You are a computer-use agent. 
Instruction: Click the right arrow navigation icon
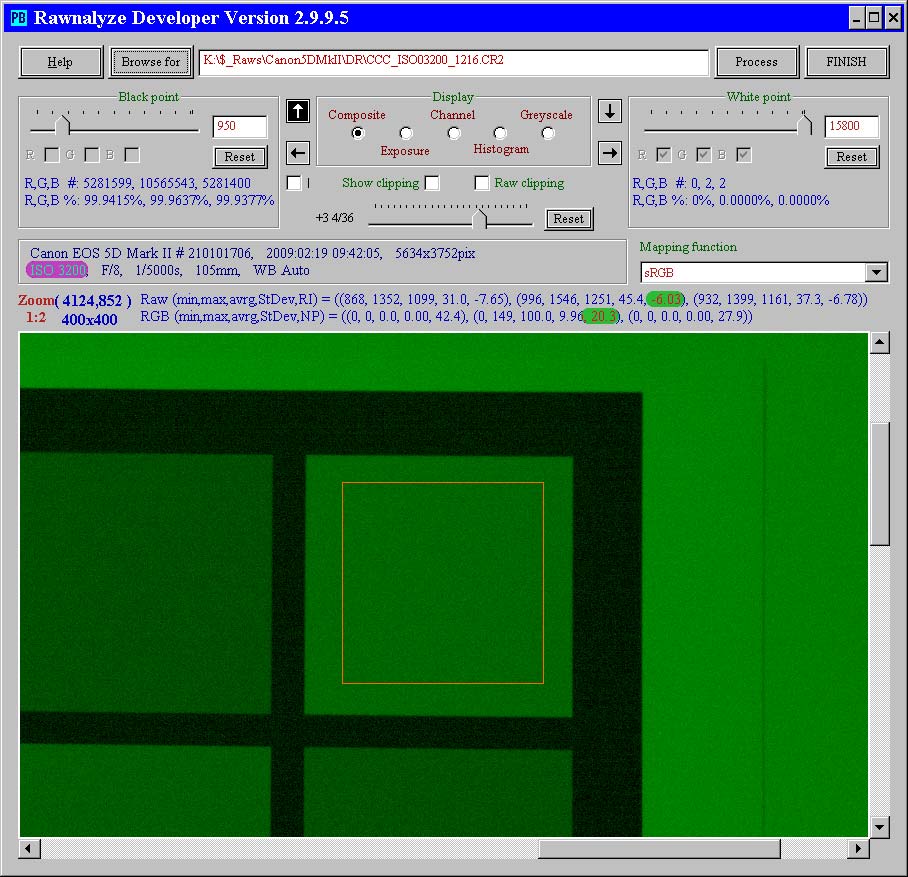[609, 153]
